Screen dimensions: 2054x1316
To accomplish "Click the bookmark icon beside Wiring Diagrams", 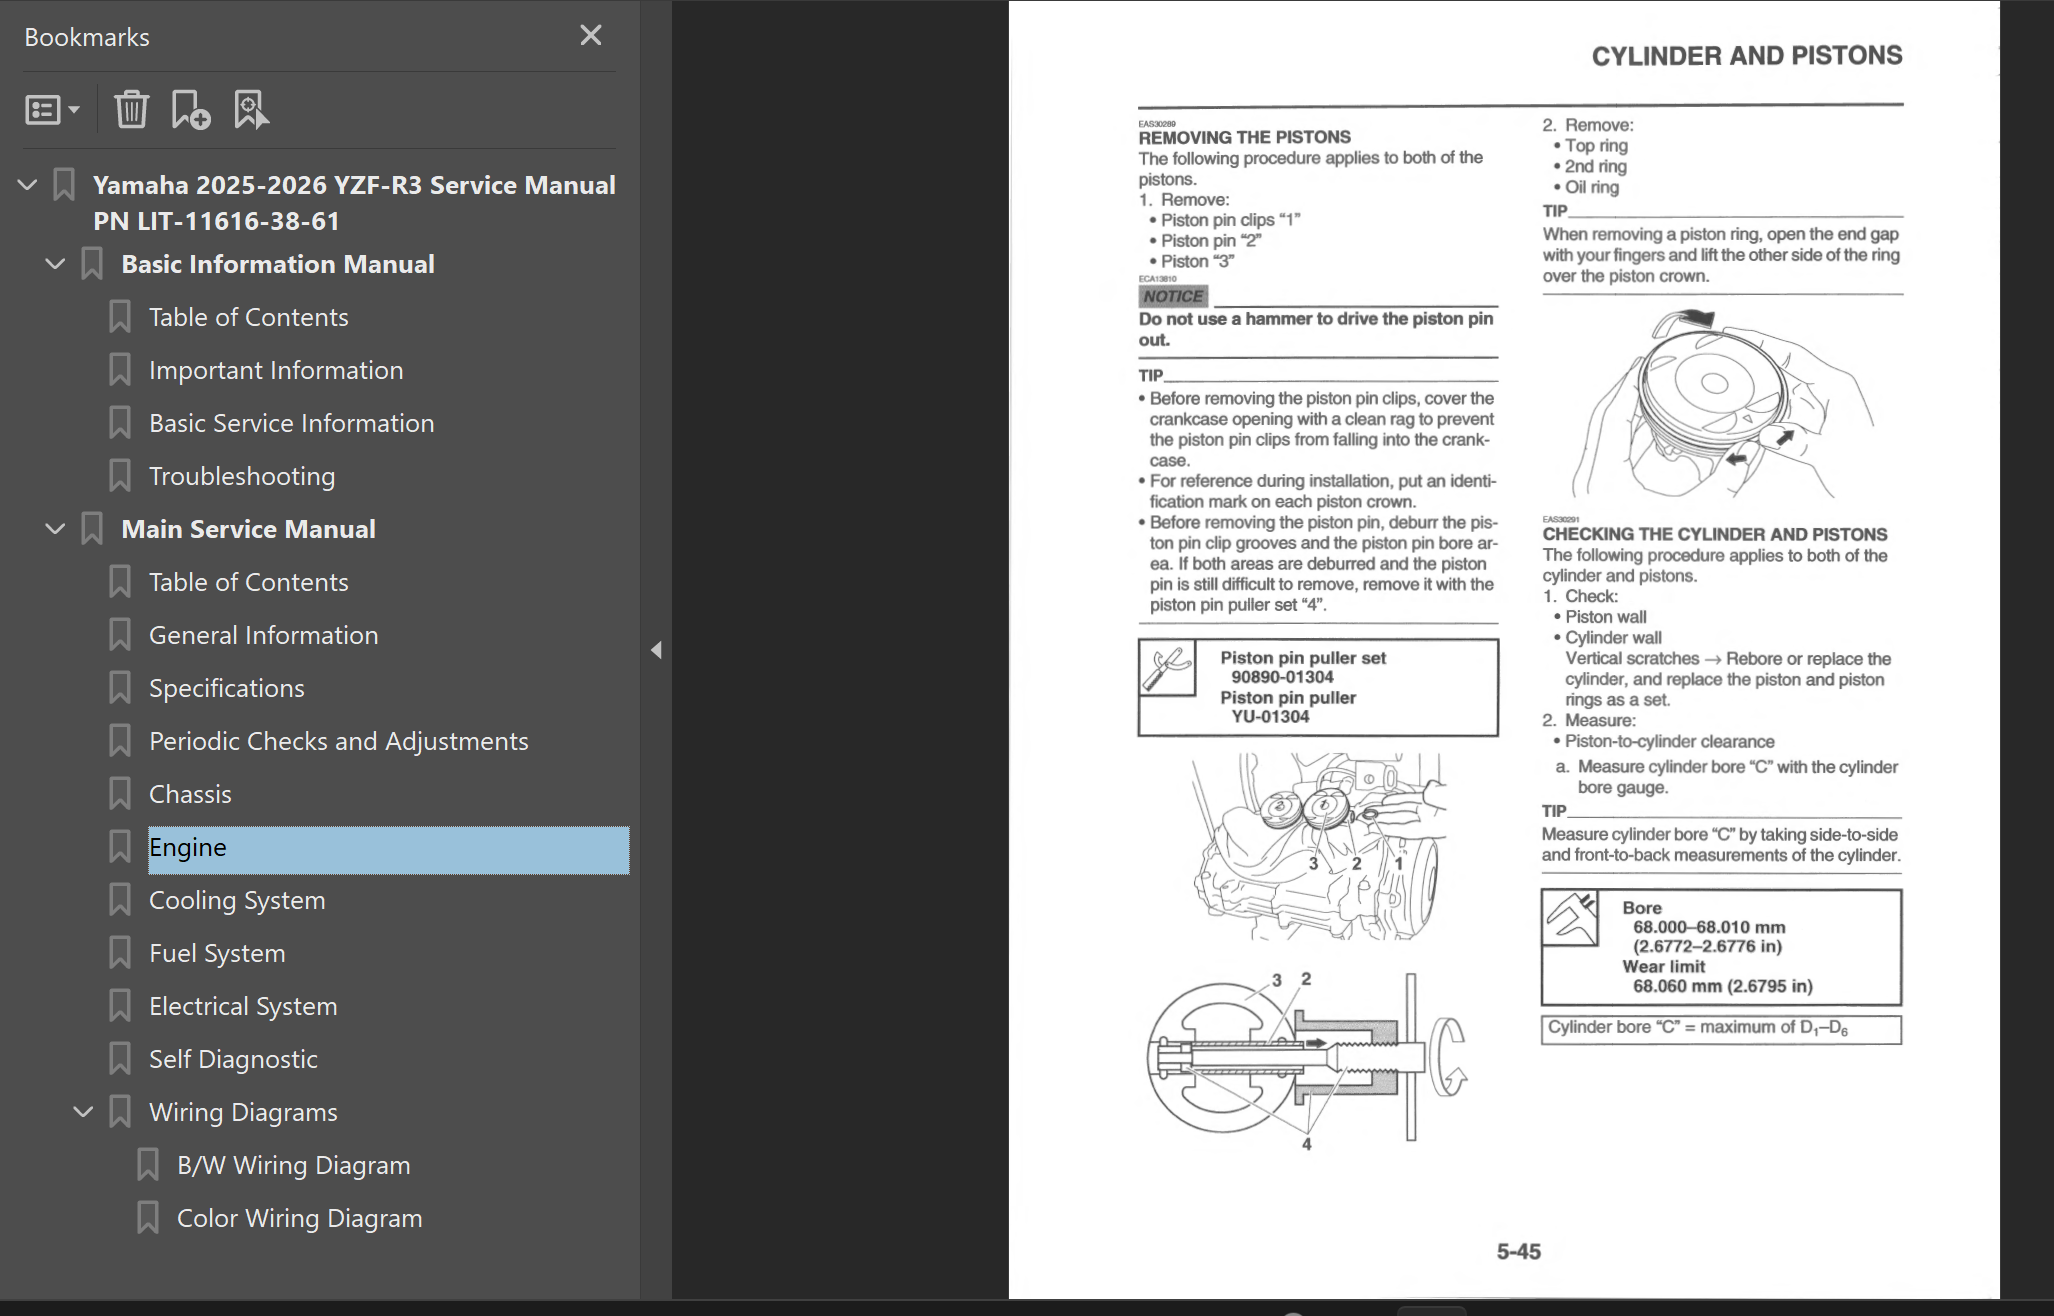I will tap(120, 1112).
